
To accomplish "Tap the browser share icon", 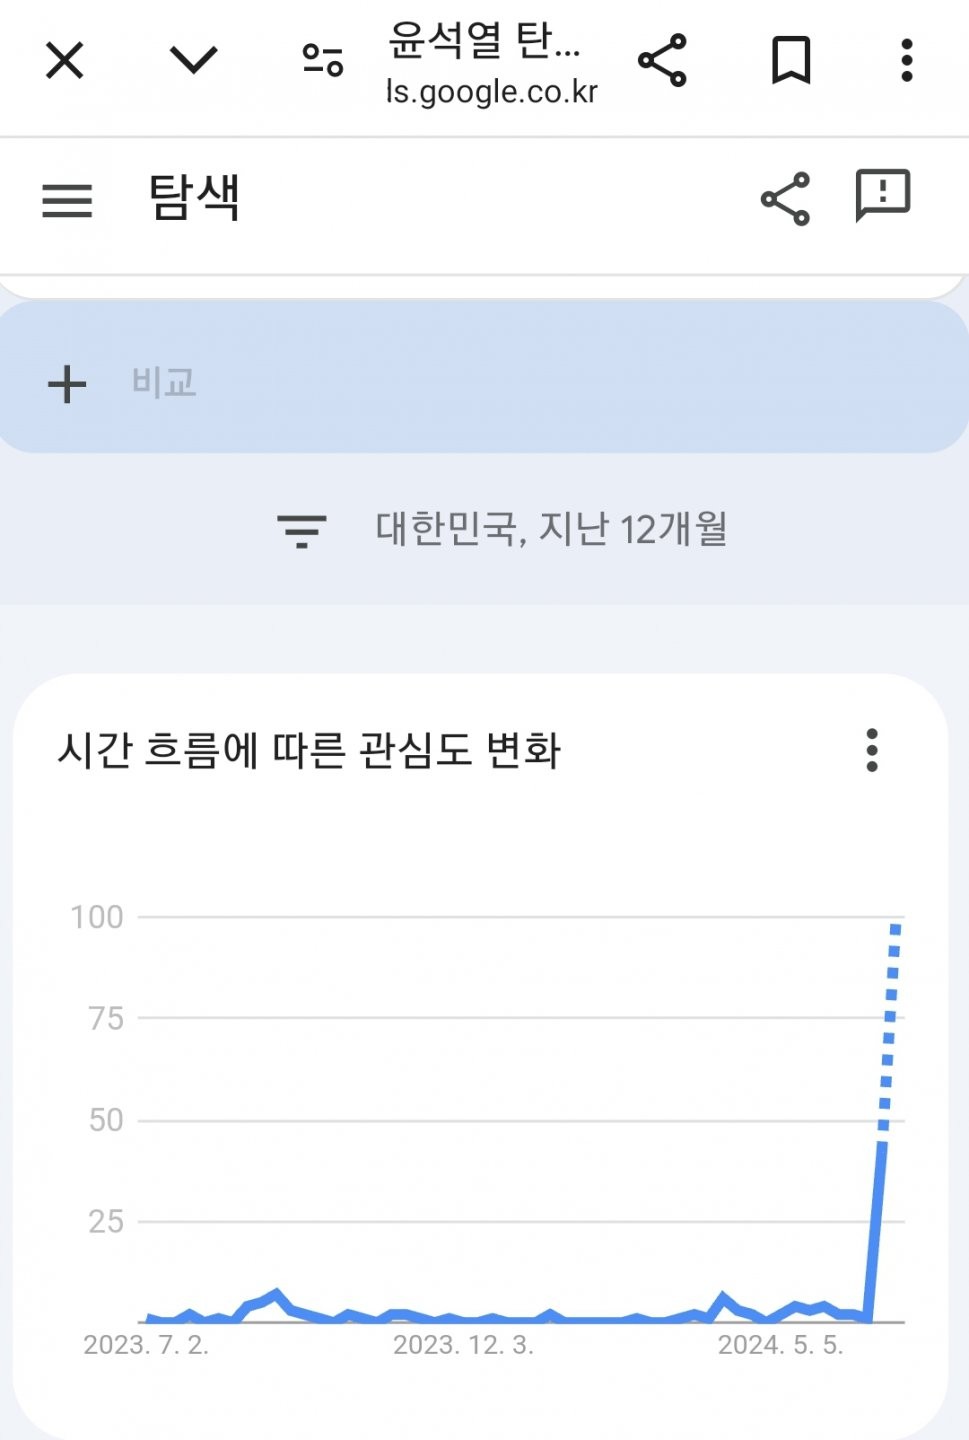I will tap(663, 60).
